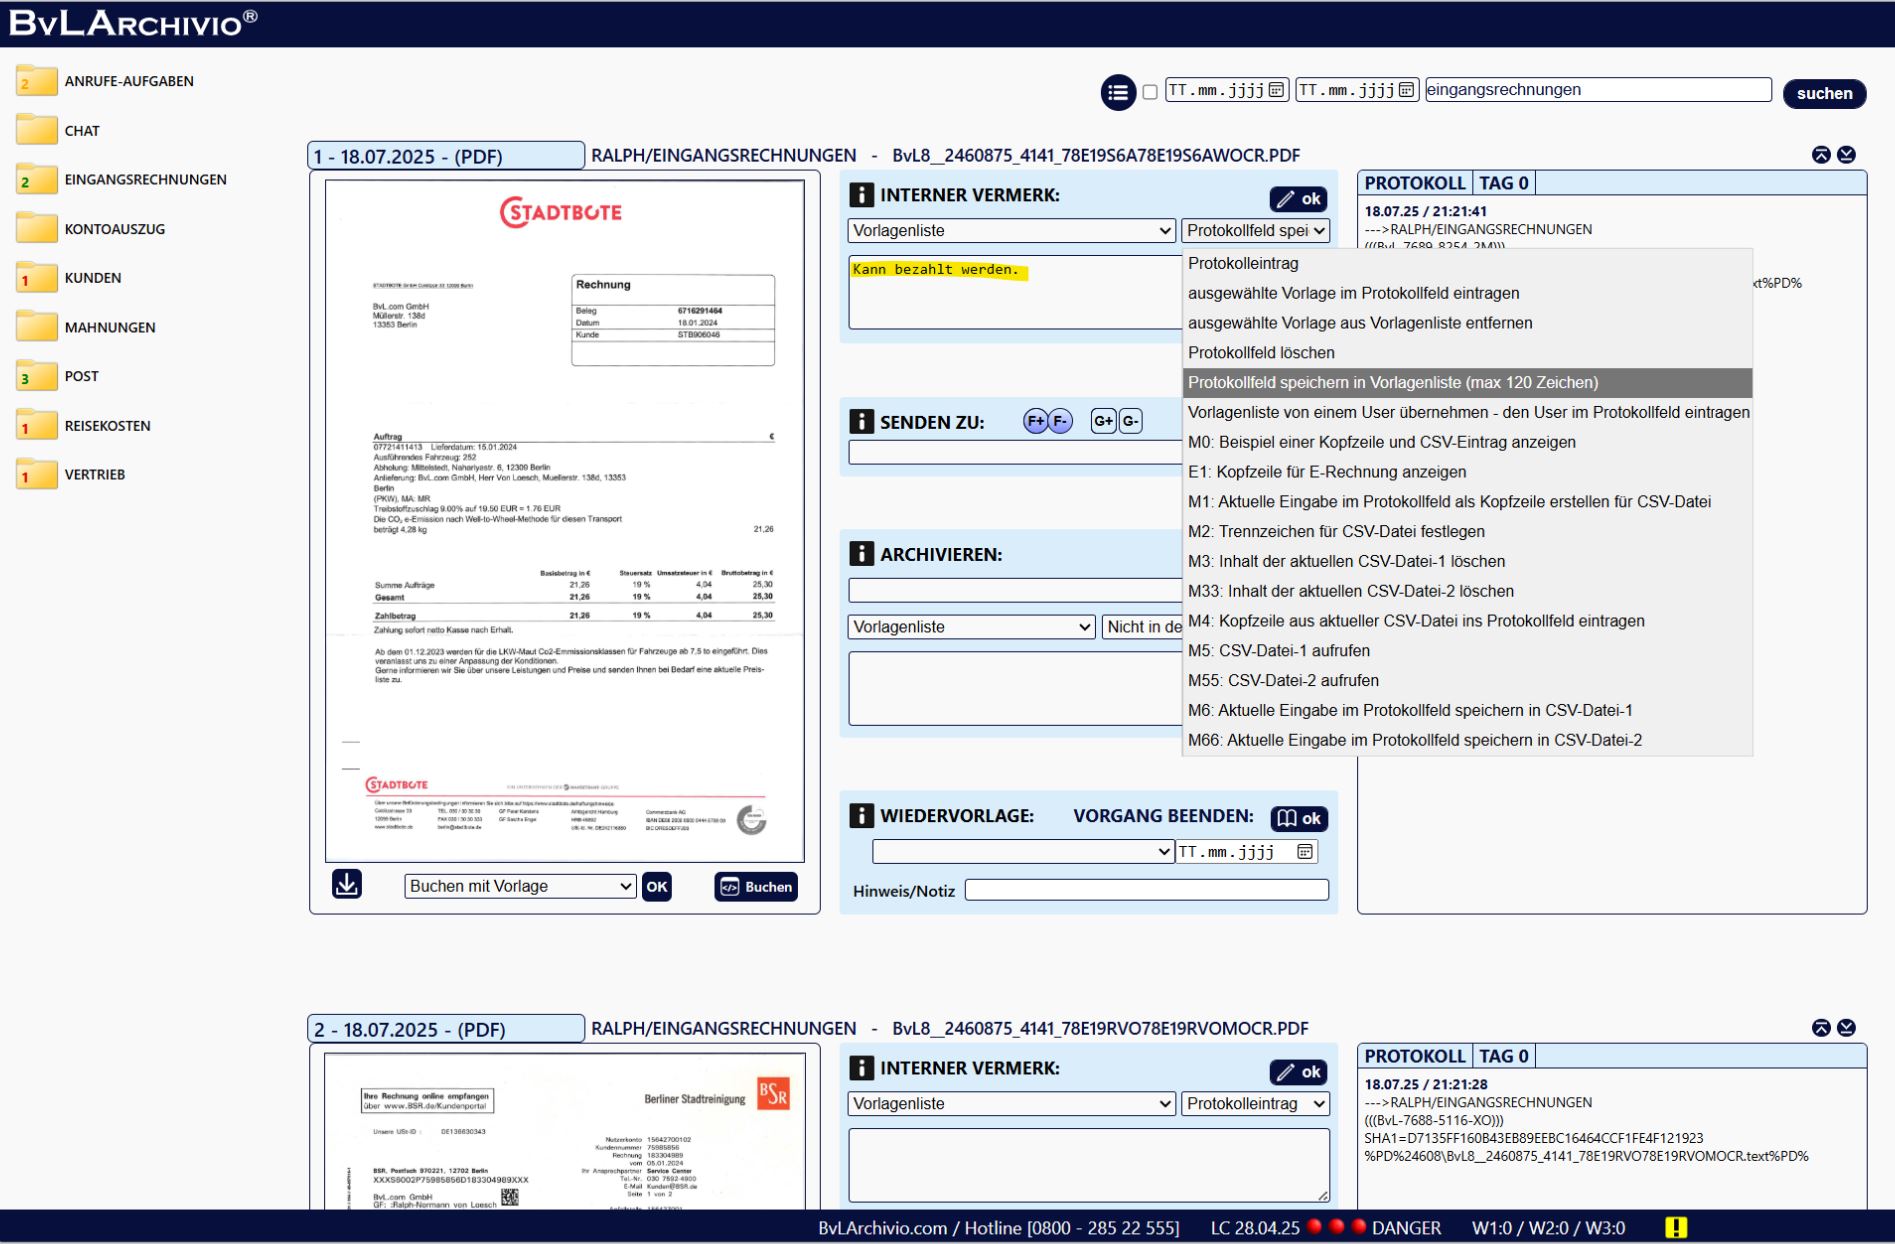Click the Stadtbote invoice preview thumbnail
The height and width of the screenshot is (1244, 1895).
(564, 520)
